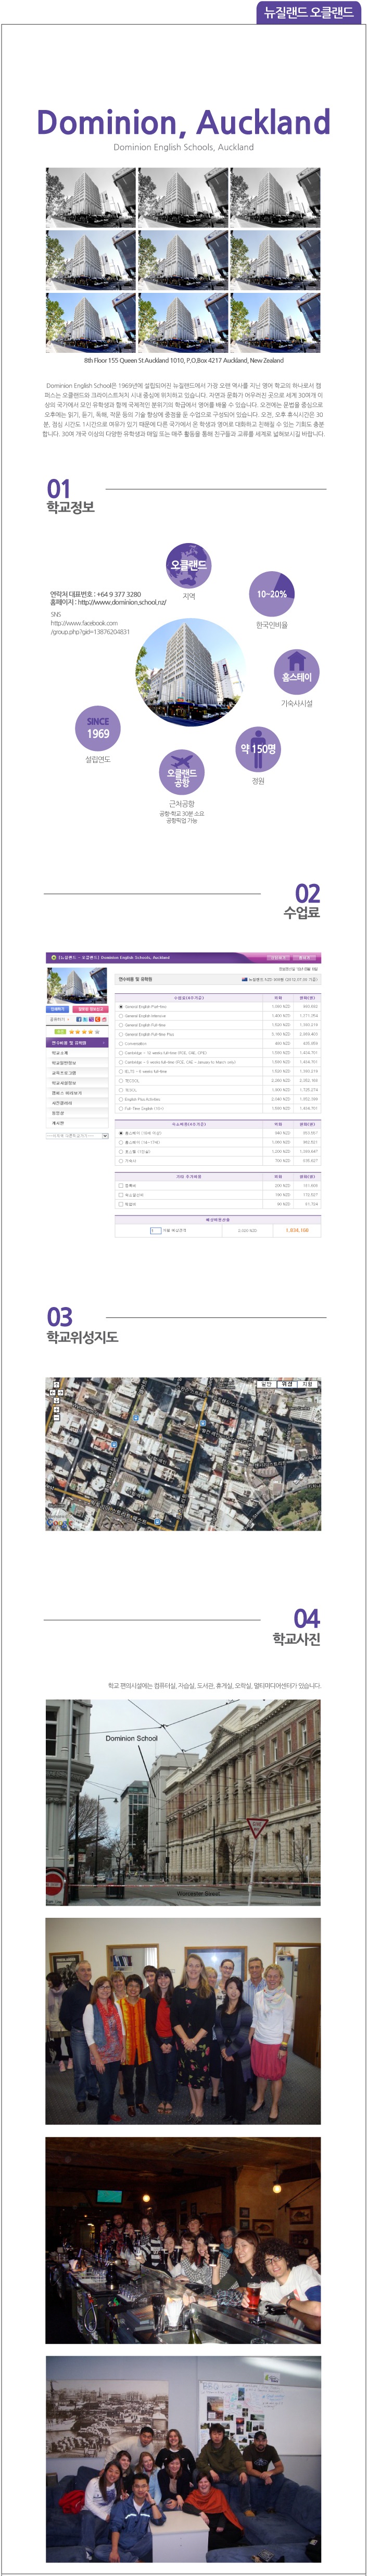Open the 학교일반정보 sidebar menu item
The image size is (368, 2576).
pyautogui.click(x=78, y=1063)
